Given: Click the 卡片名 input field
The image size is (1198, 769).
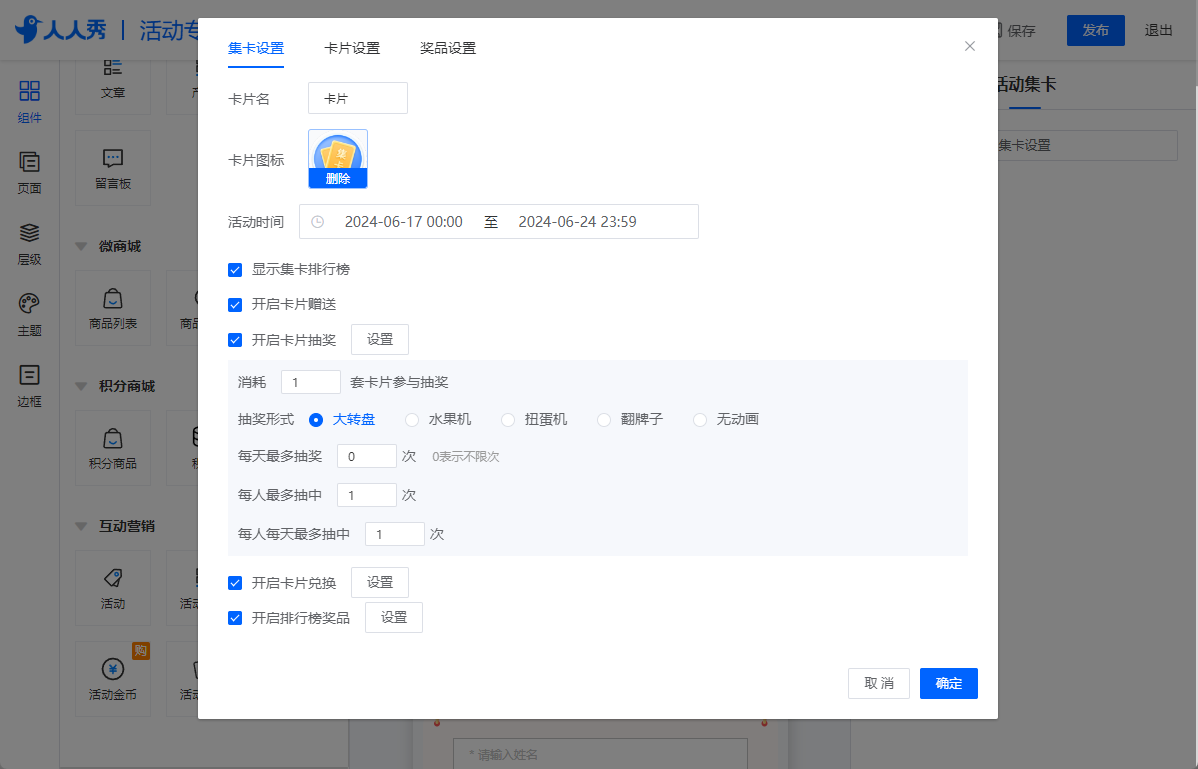Looking at the screenshot, I should coord(358,99).
